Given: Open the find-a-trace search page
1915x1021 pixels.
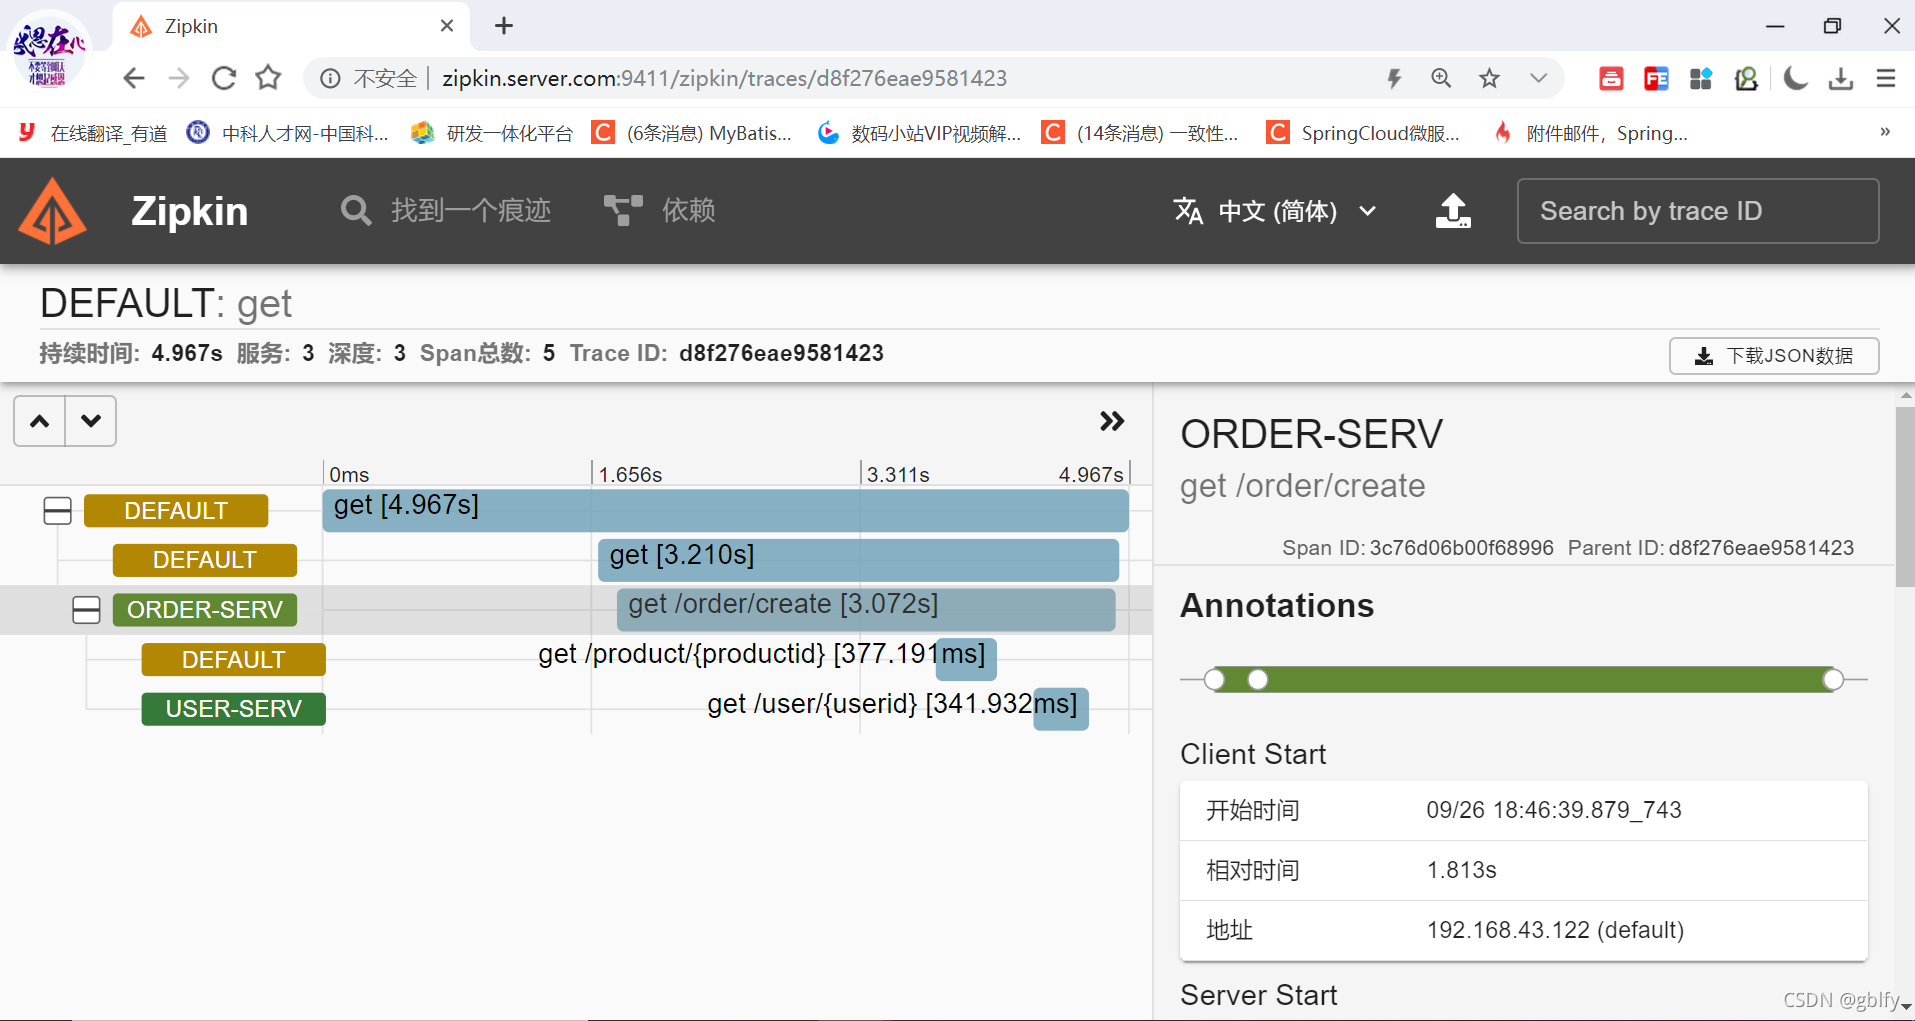Looking at the screenshot, I should (446, 211).
